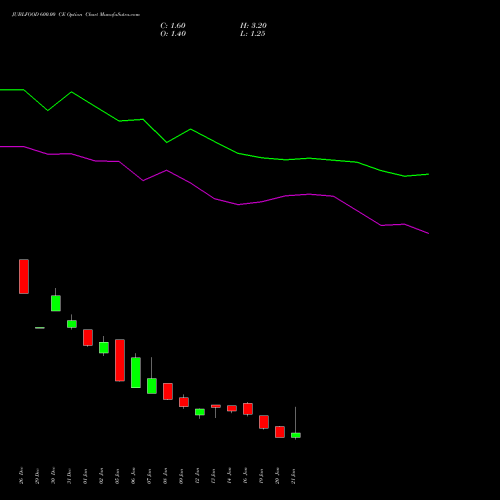
Task: Click the '30 Dec' date label
Action: (x=53, y=476)
